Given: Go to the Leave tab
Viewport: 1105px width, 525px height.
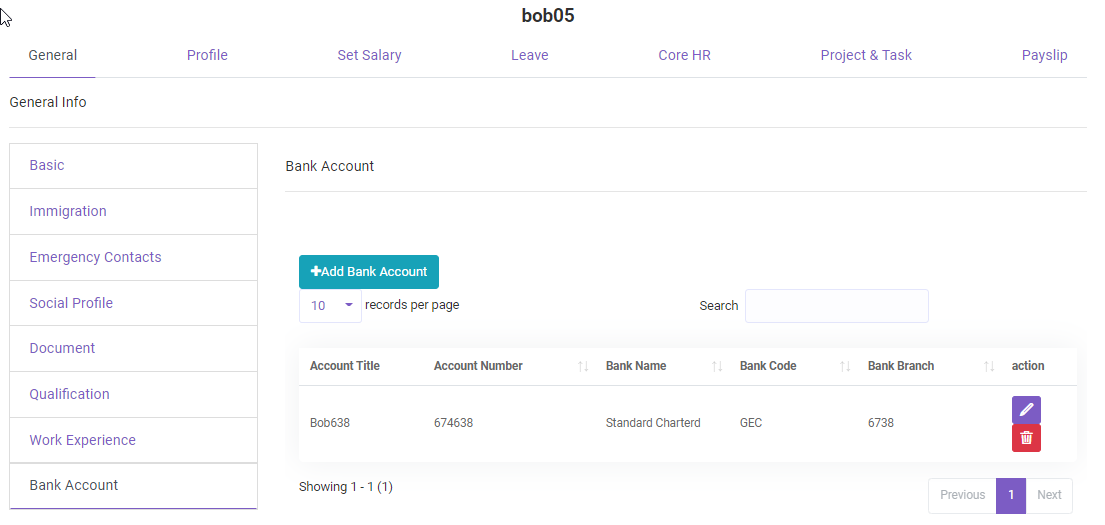Looking at the screenshot, I should [529, 55].
